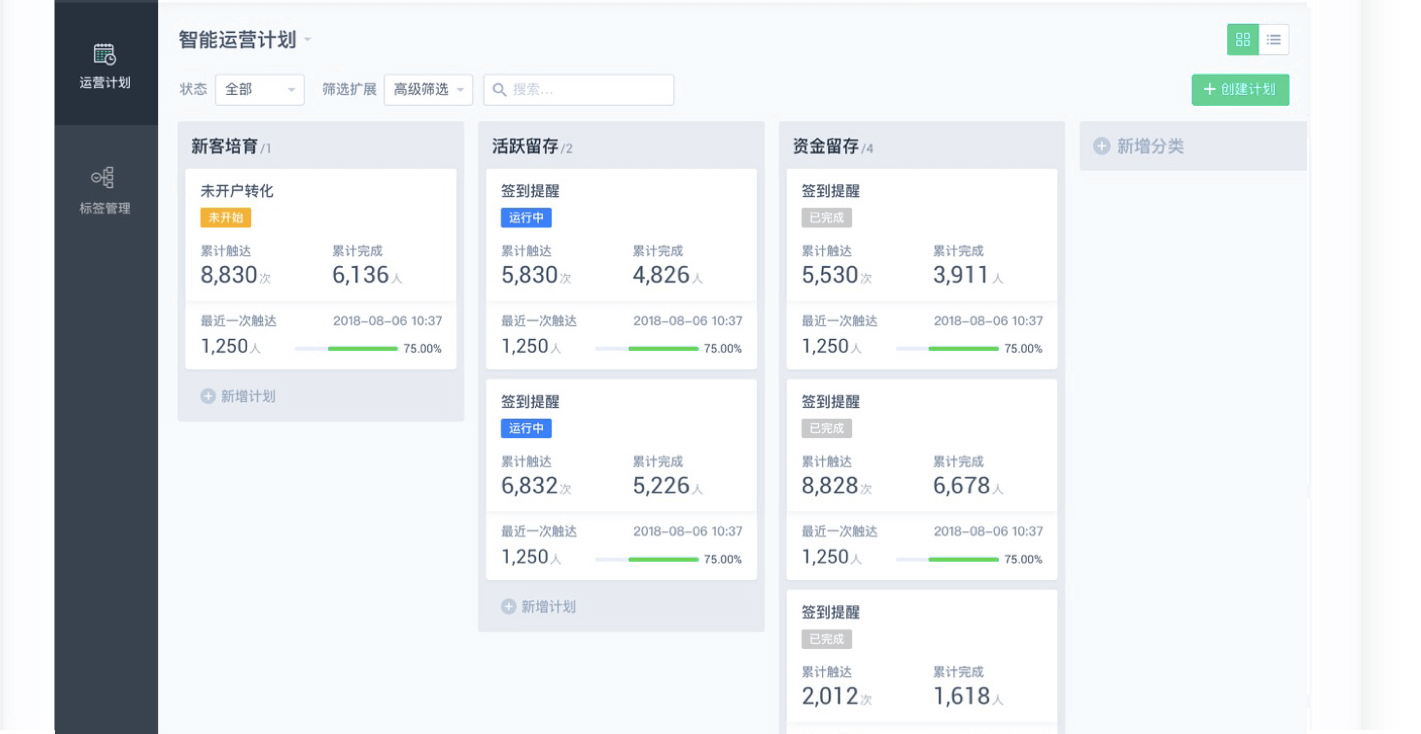Select the 资金留存 column header
1421x734 pixels.
click(825, 146)
